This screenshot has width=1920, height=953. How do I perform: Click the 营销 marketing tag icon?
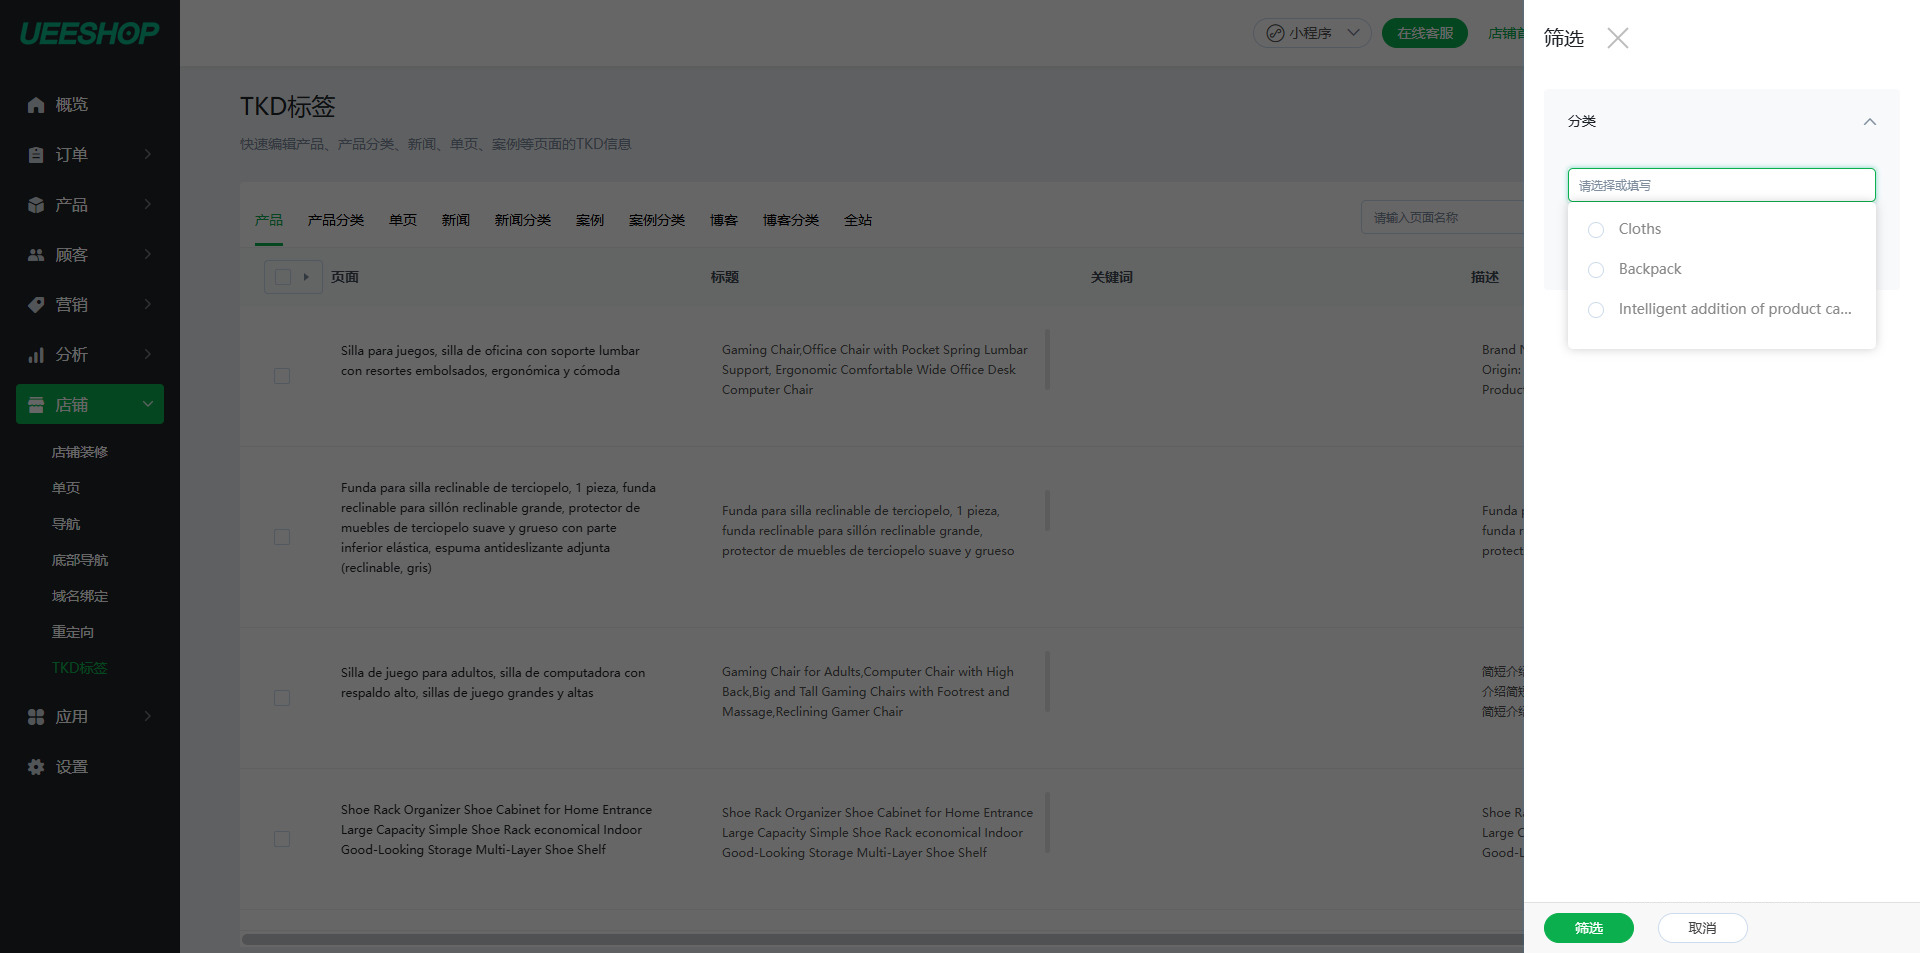pyautogui.click(x=36, y=305)
